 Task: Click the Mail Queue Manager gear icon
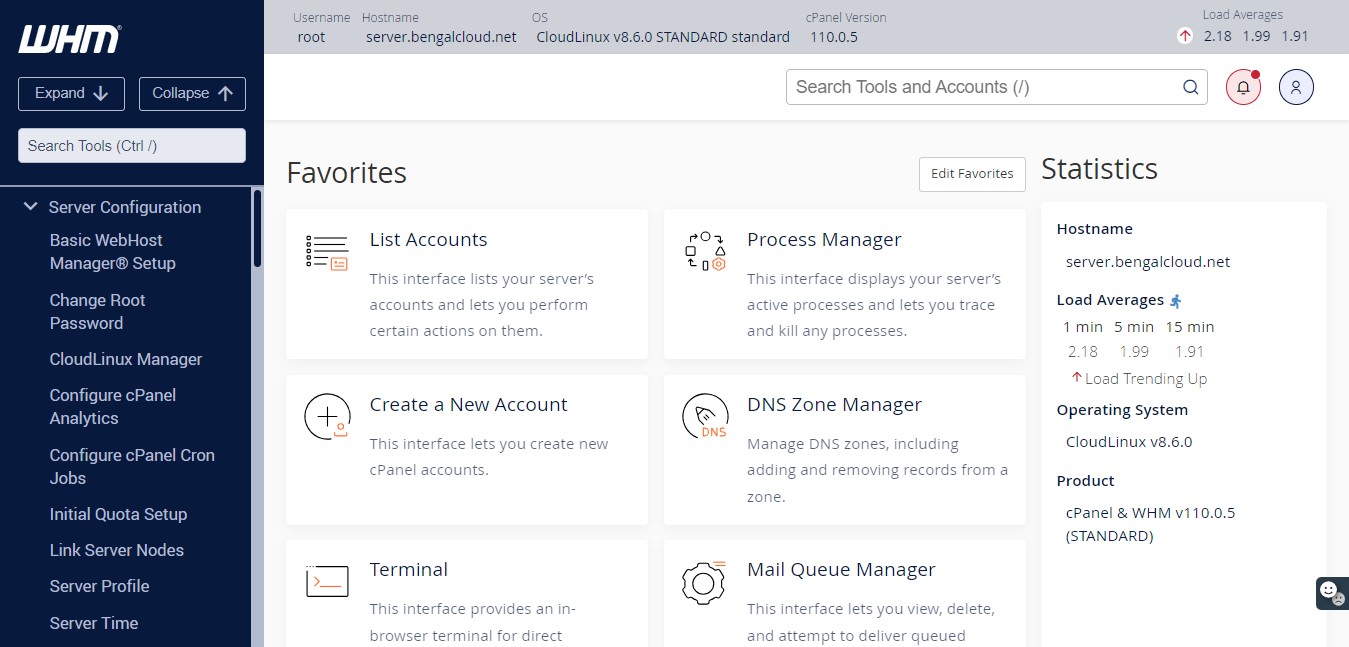(x=704, y=581)
